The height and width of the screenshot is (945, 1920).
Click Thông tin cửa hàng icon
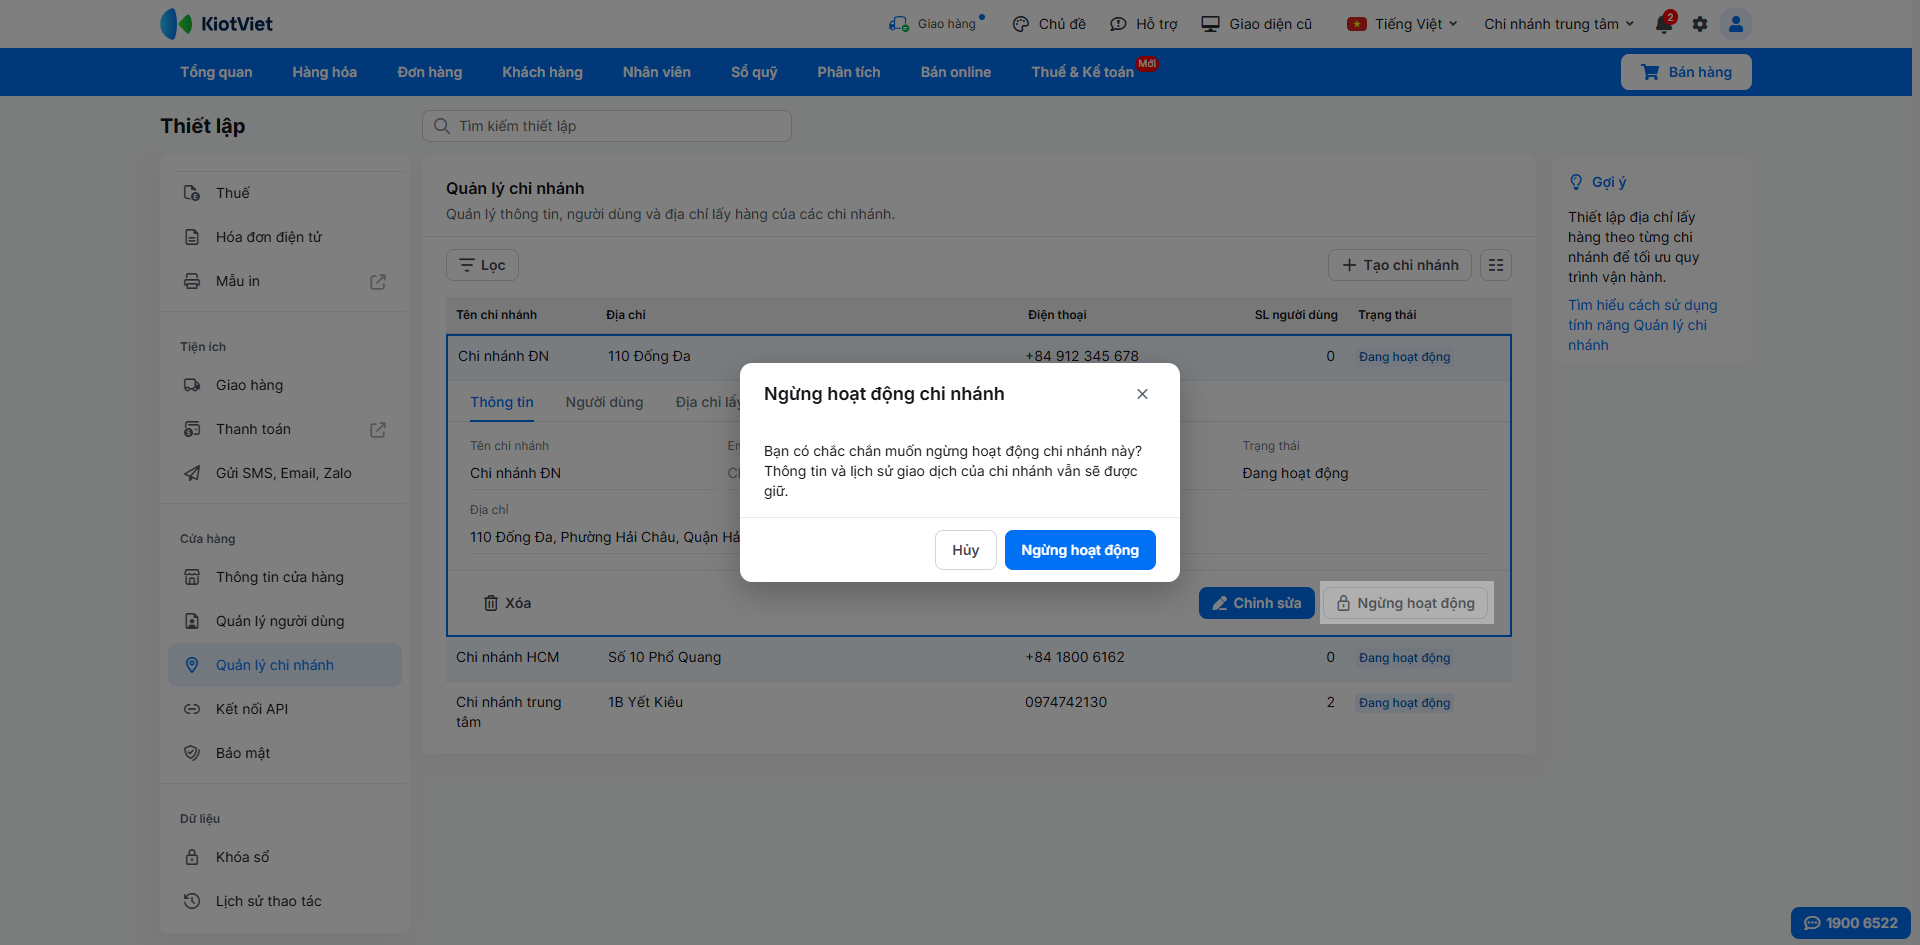pyautogui.click(x=192, y=577)
